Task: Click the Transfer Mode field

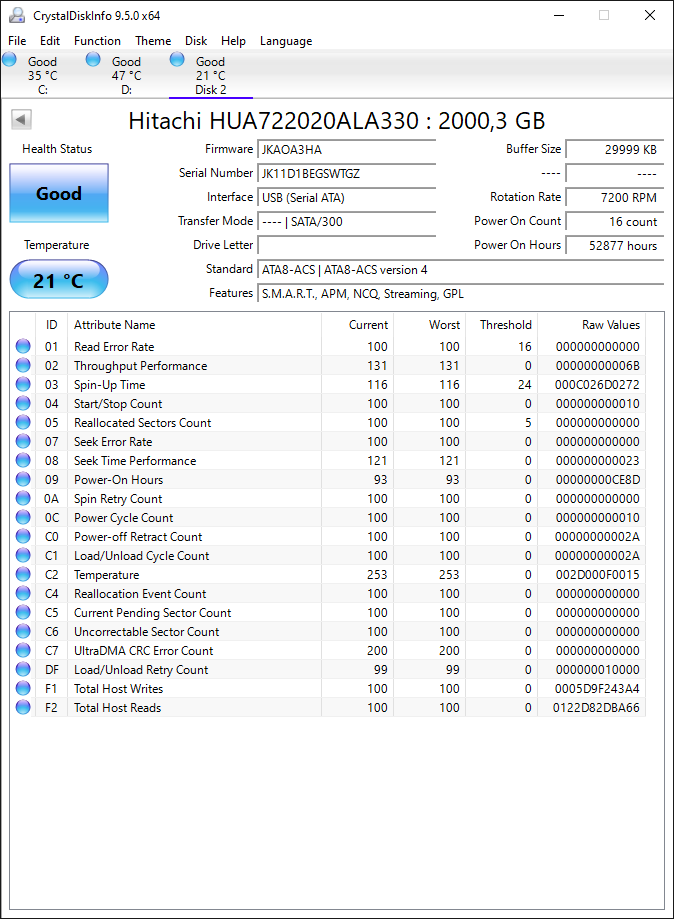Action: click(346, 222)
